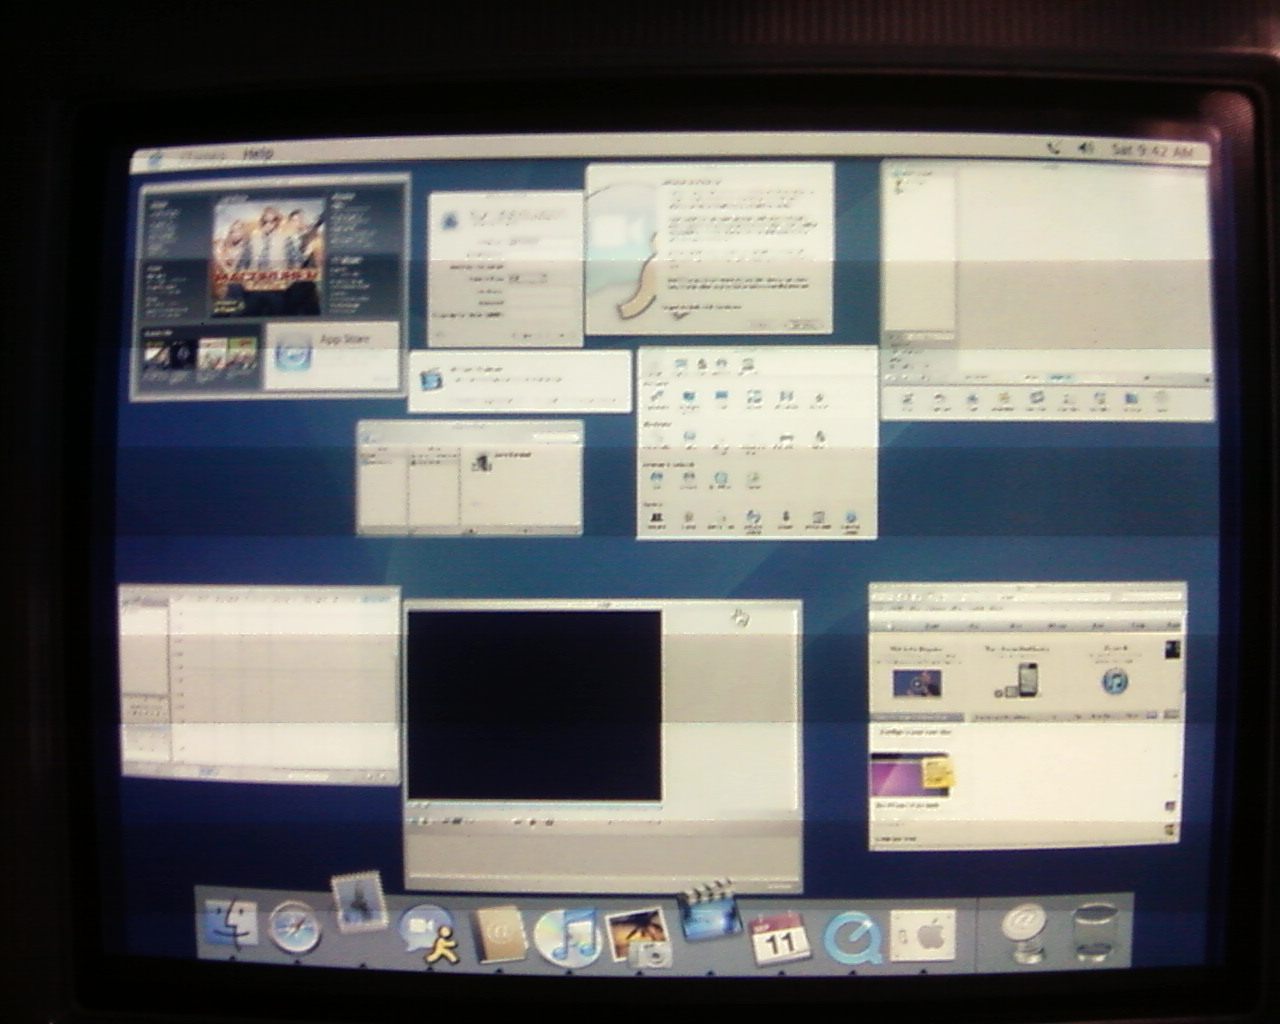Select the System Preferences window thumbnail
1280x1024 pixels.
[x=757, y=443]
